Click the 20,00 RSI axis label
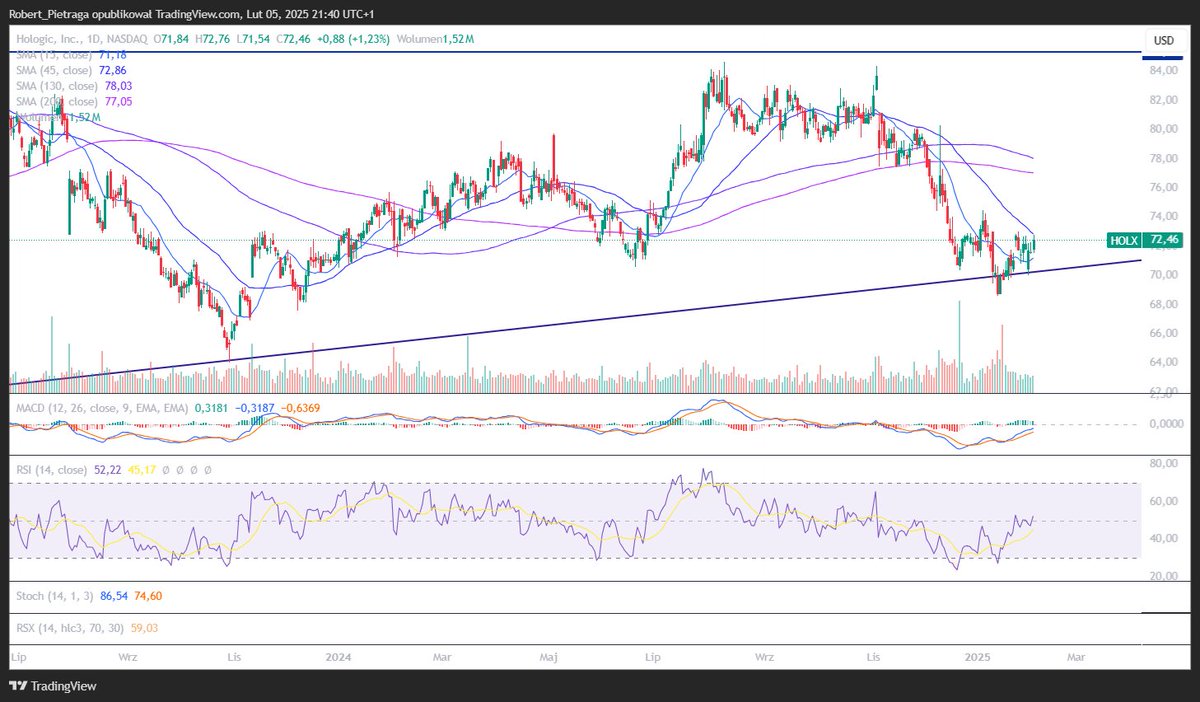 click(1164, 576)
